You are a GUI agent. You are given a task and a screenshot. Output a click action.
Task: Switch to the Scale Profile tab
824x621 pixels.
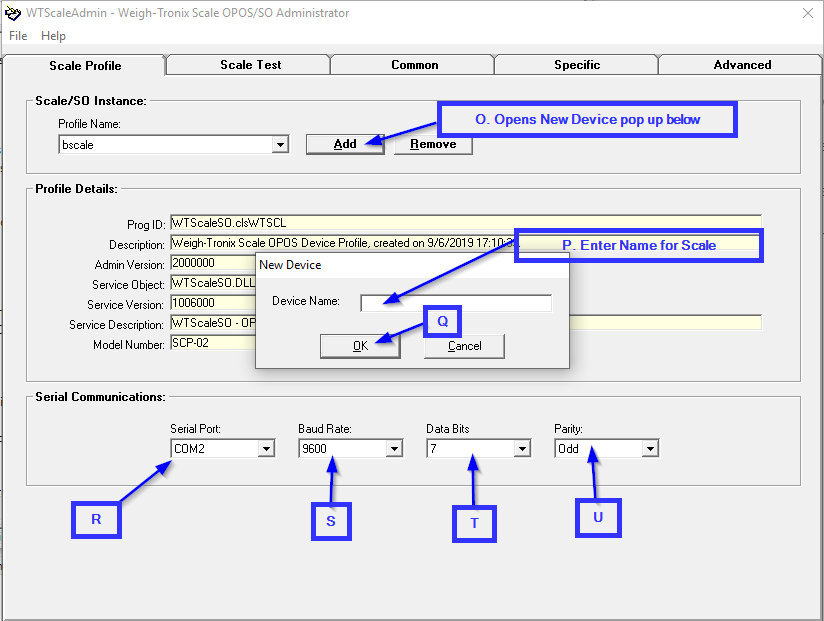85,65
